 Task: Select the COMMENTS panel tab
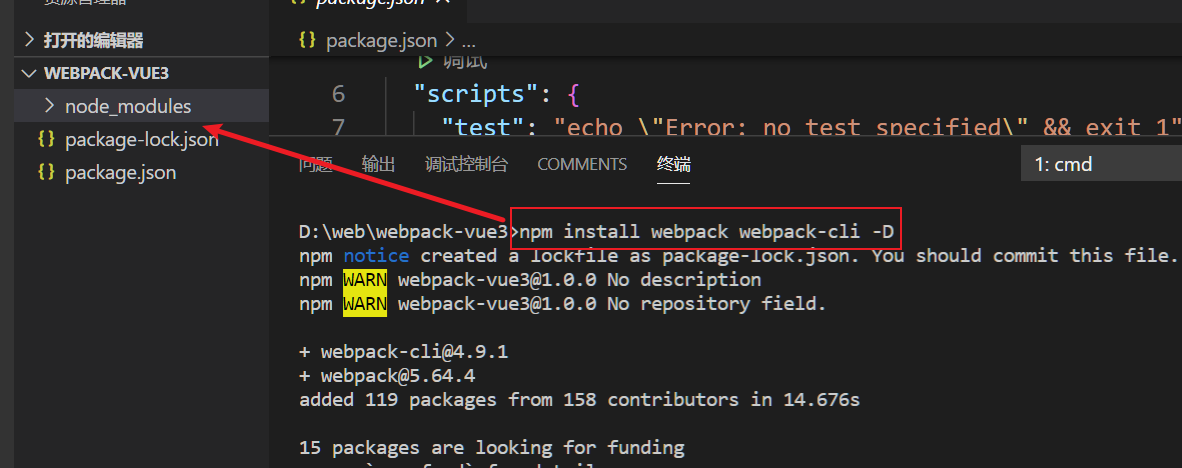pyautogui.click(x=582, y=164)
